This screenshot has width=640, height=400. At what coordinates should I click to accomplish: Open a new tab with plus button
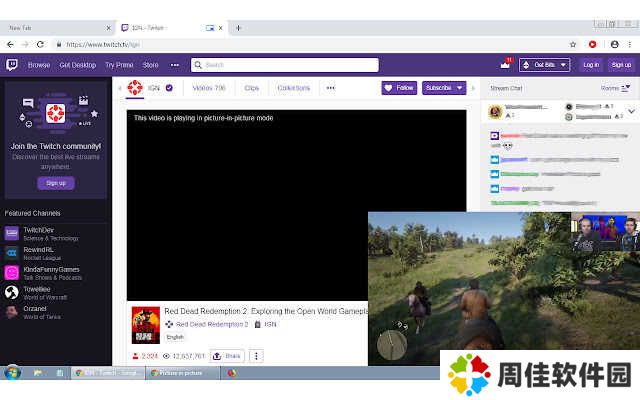click(238, 28)
